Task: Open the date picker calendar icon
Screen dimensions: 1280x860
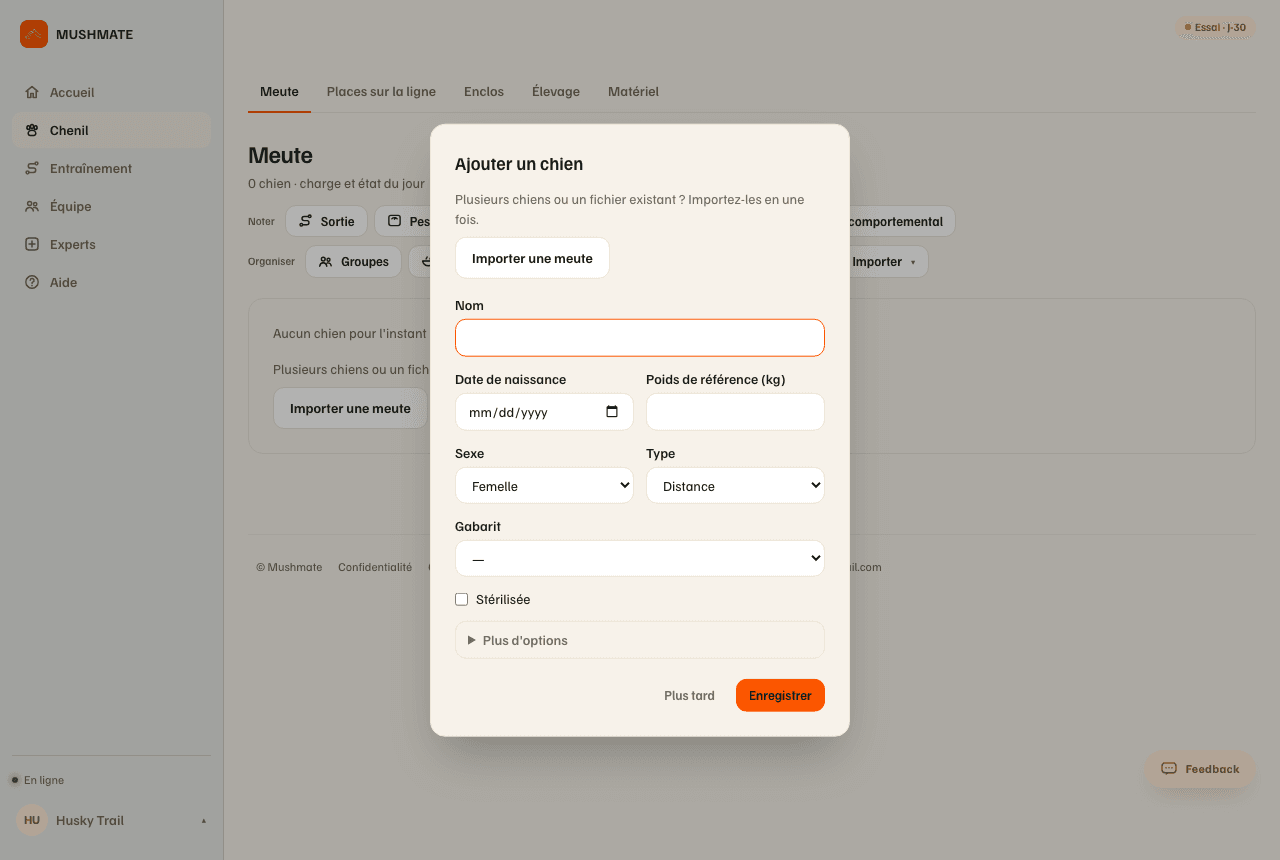Action: (612, 412)
